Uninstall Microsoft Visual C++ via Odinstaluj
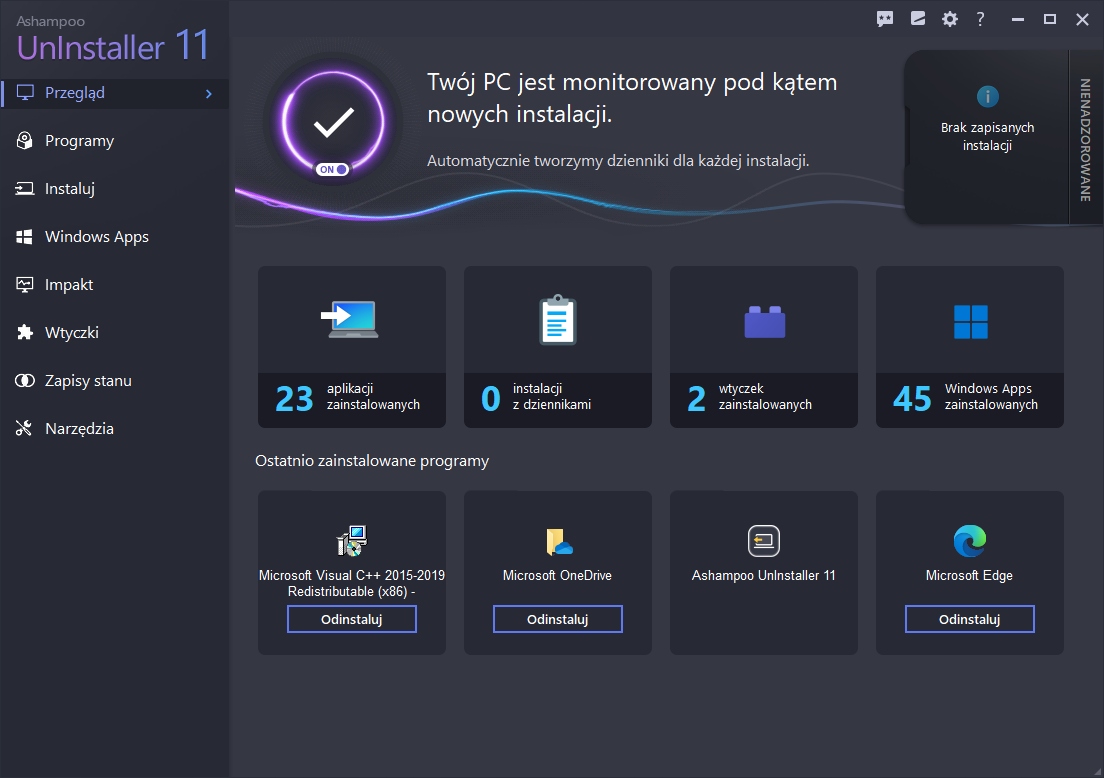This screenshot has width=1104, height=778. coord(351,619)
